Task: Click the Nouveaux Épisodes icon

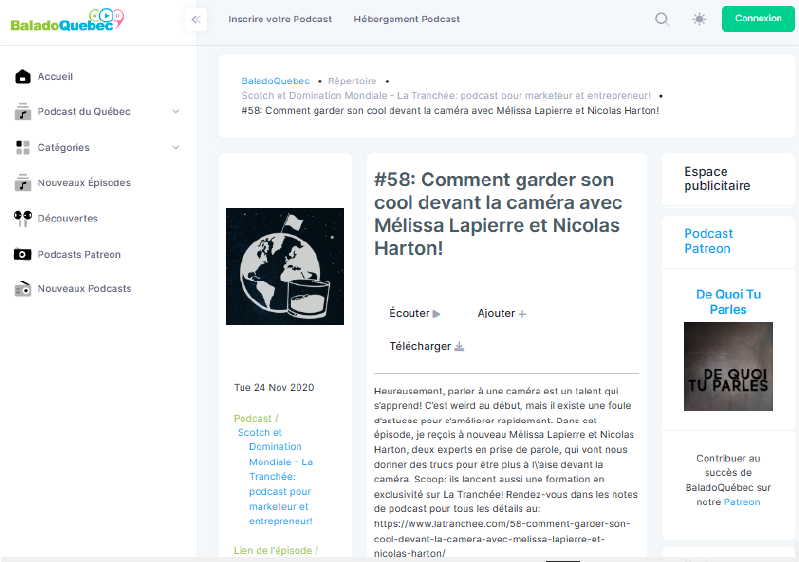Action: 22,182
